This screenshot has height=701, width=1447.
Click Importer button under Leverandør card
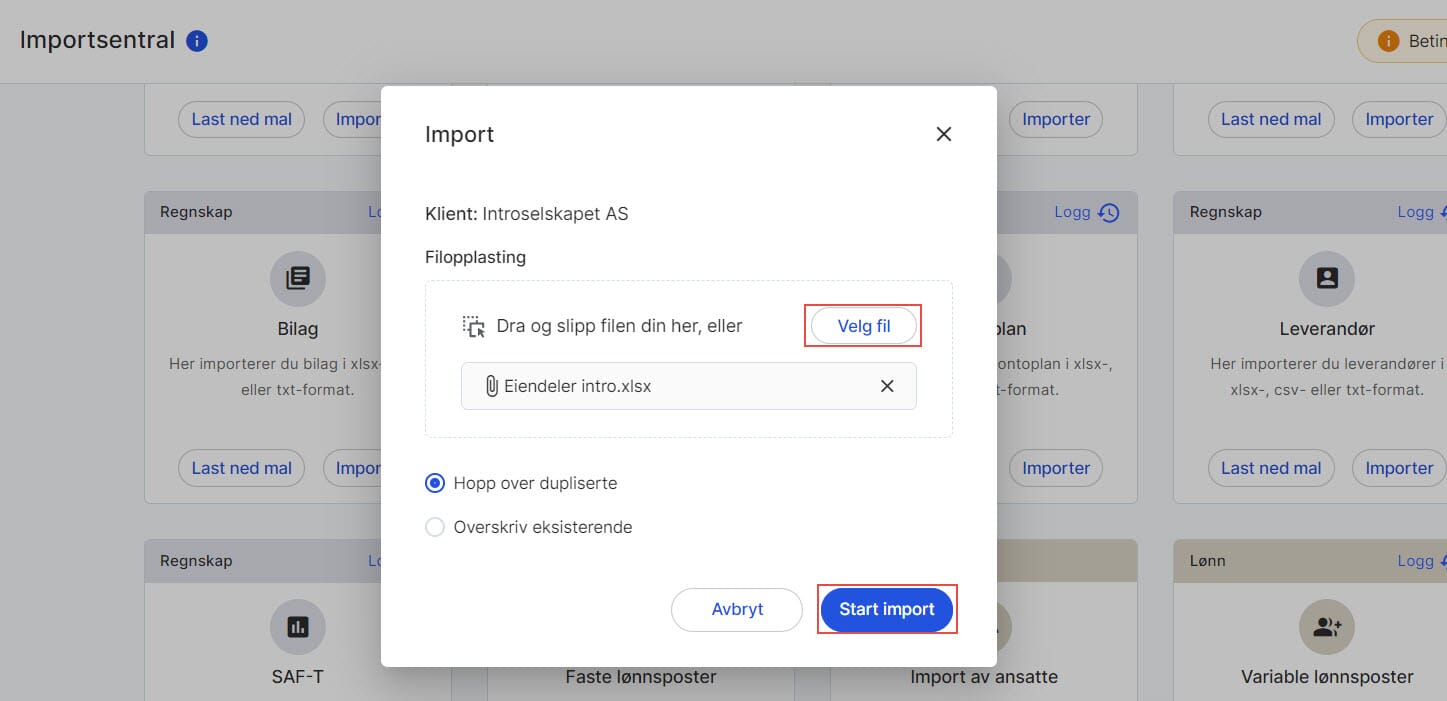pos(1399,468)
